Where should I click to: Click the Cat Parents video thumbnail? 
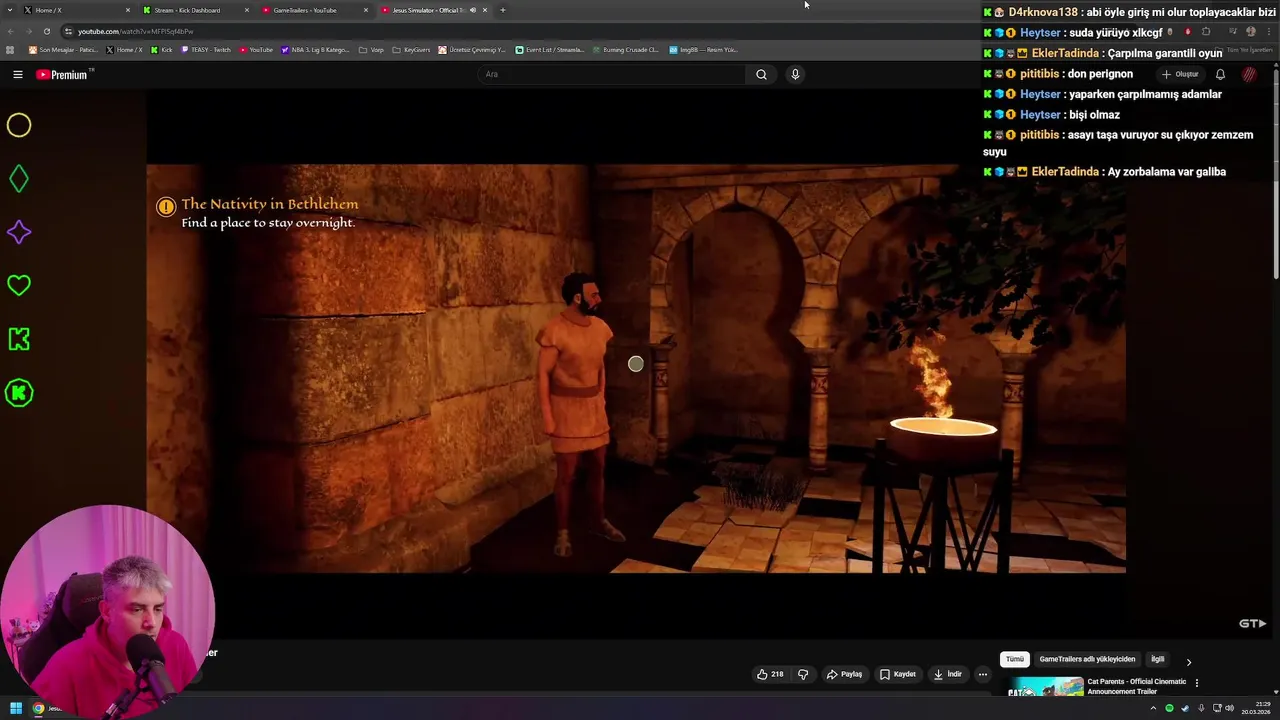pyautogui.click(x=1045, y=687)
